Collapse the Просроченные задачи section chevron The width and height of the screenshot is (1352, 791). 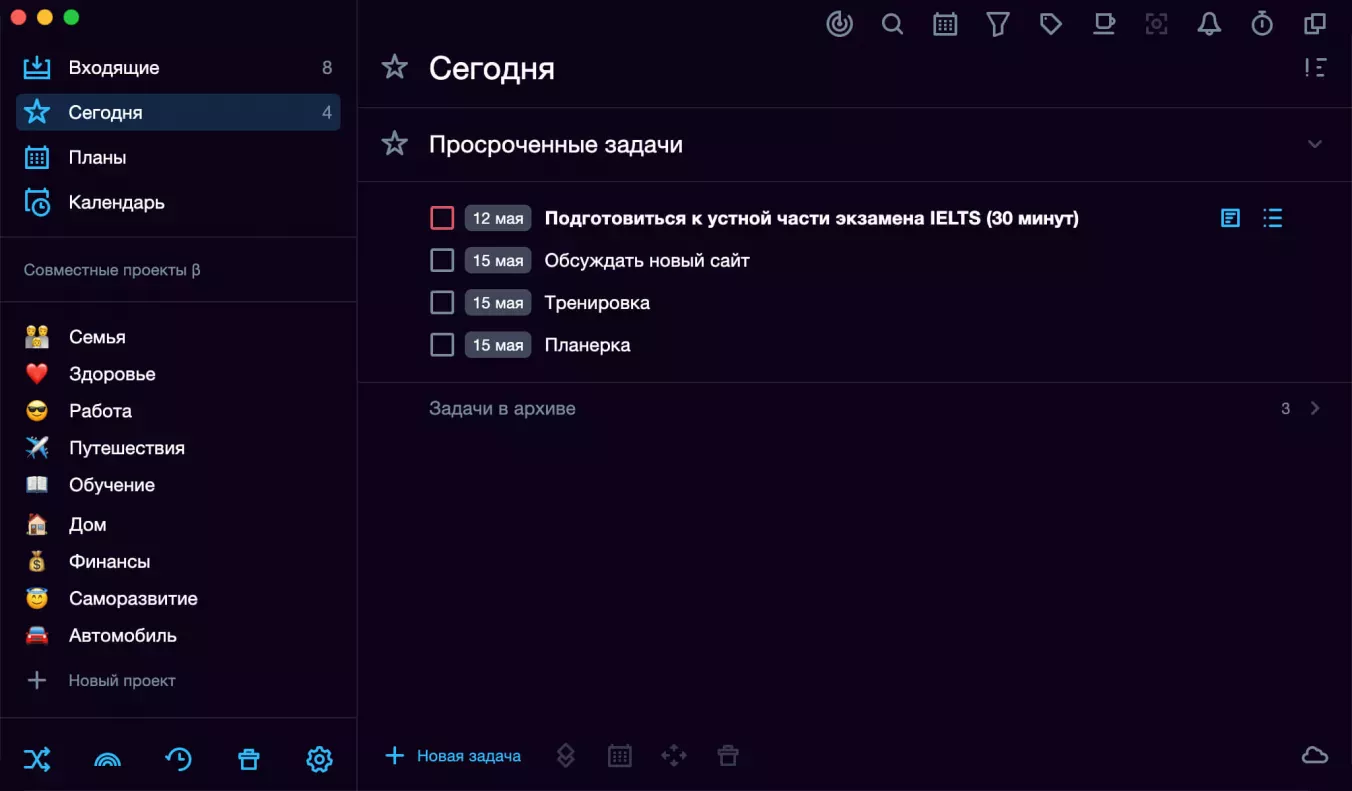[x=1315, y=144]
